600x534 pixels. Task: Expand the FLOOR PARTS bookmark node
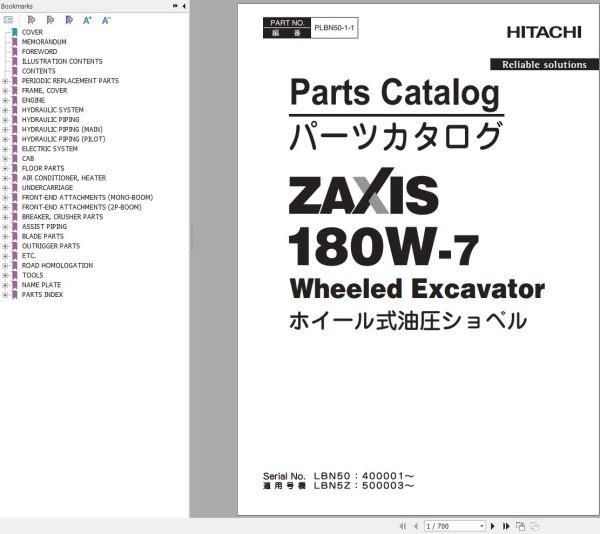coord(5,168)
